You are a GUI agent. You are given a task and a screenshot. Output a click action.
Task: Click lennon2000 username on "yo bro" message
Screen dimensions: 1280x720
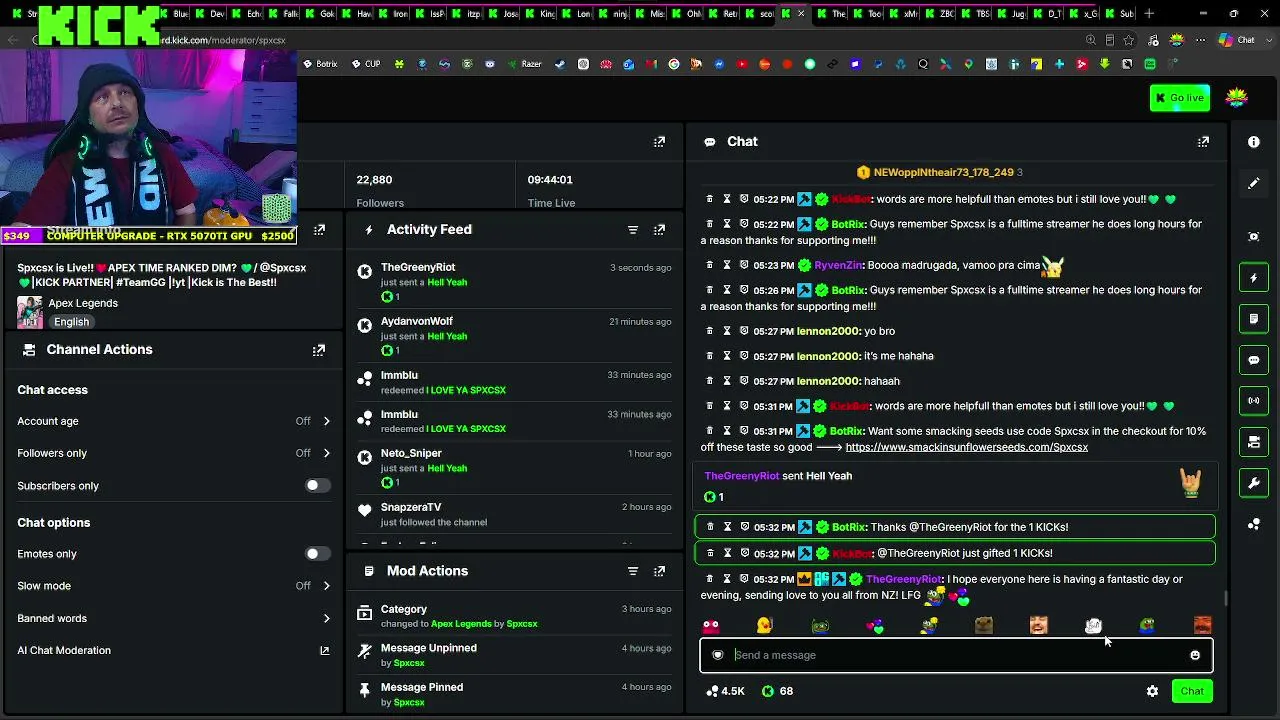coord(828,331)
